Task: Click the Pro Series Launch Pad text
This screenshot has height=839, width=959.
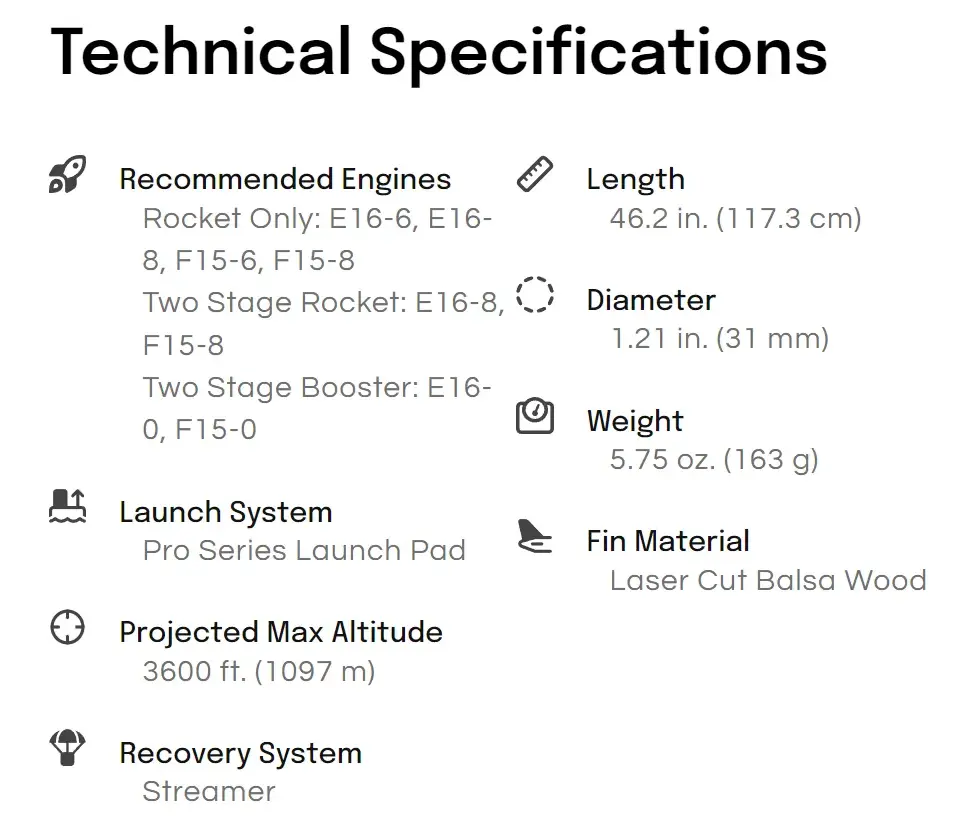Action: [304, 550]
